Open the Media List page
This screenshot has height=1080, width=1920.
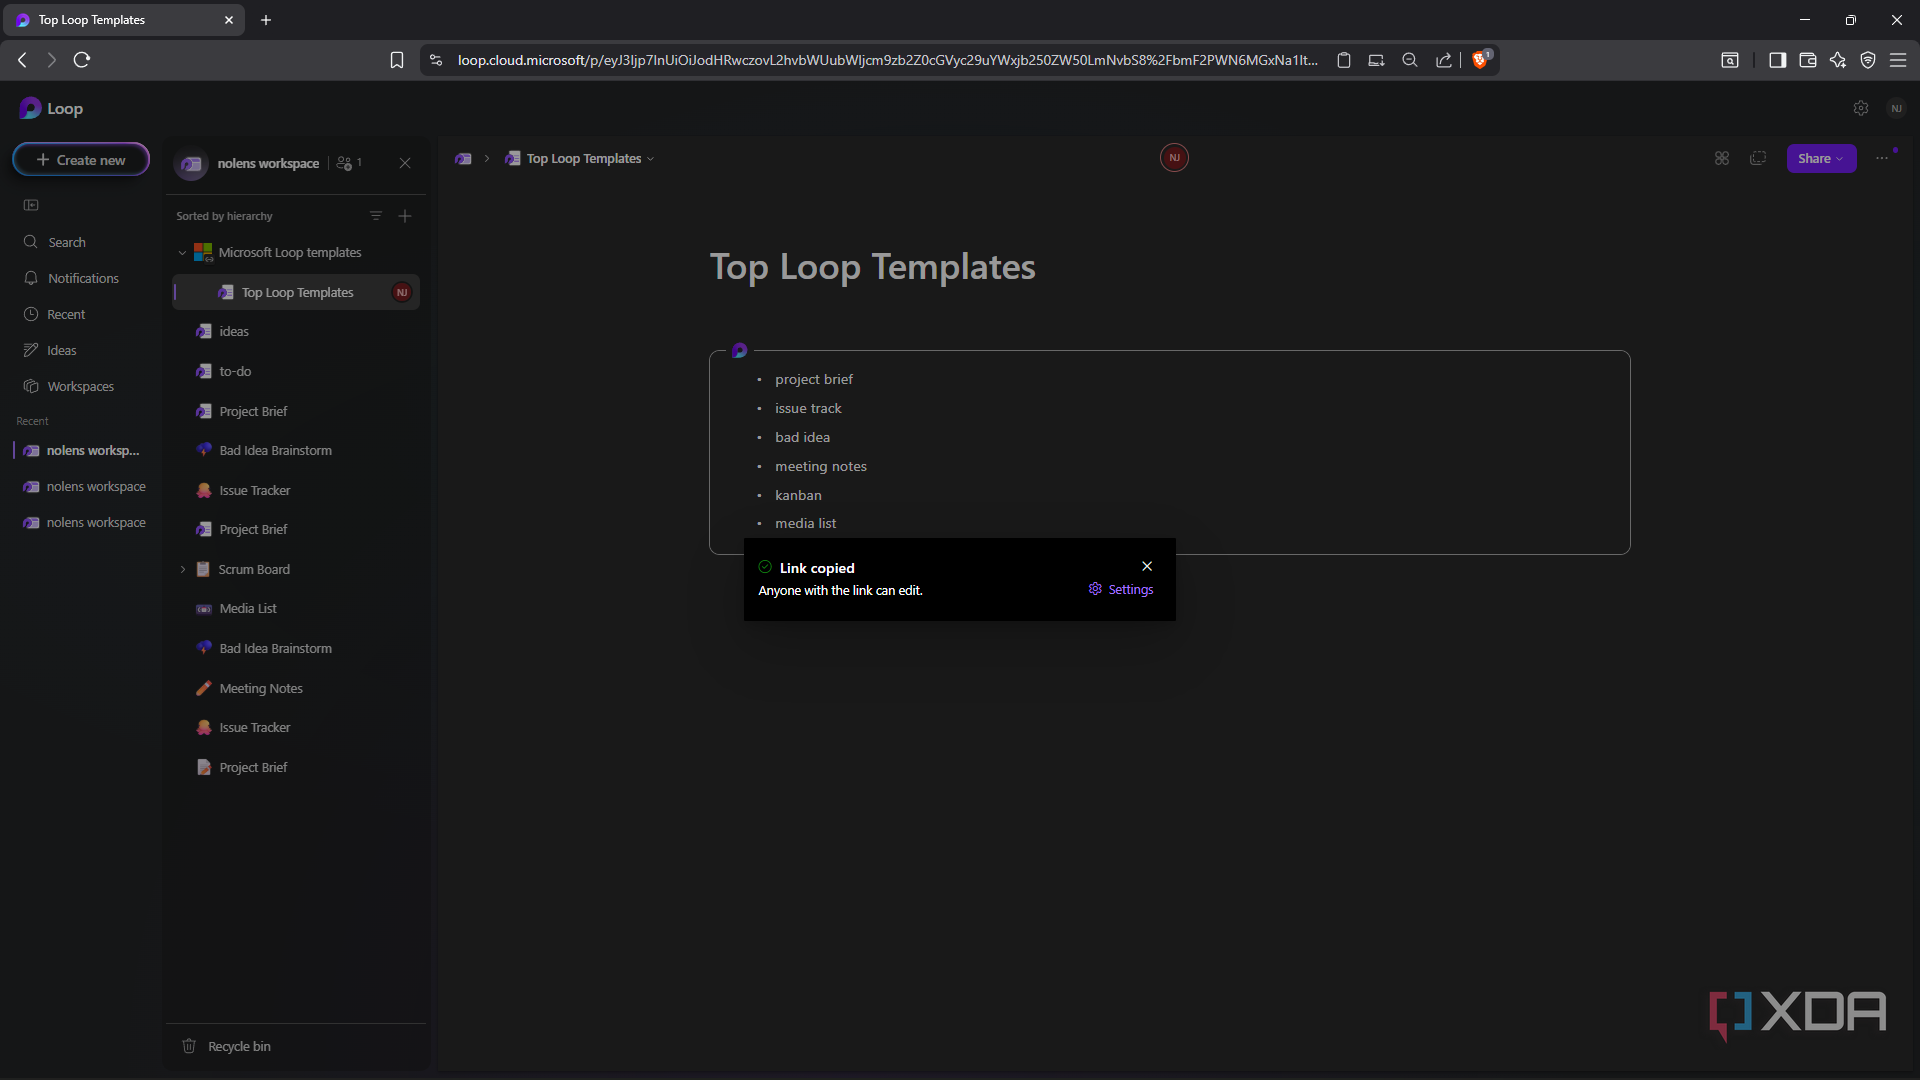click(x=248, y=608)
